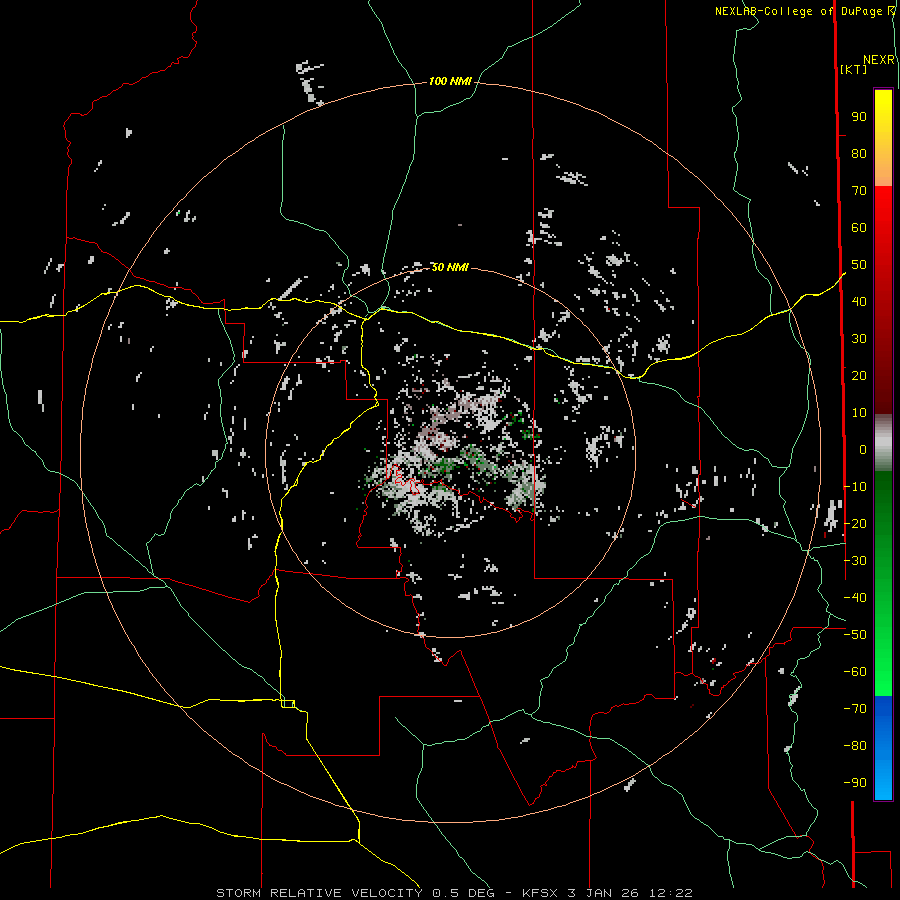Screen dimensions: 900x900
Task: Select the 30 value on velocity scale
Action: point(859,339)
